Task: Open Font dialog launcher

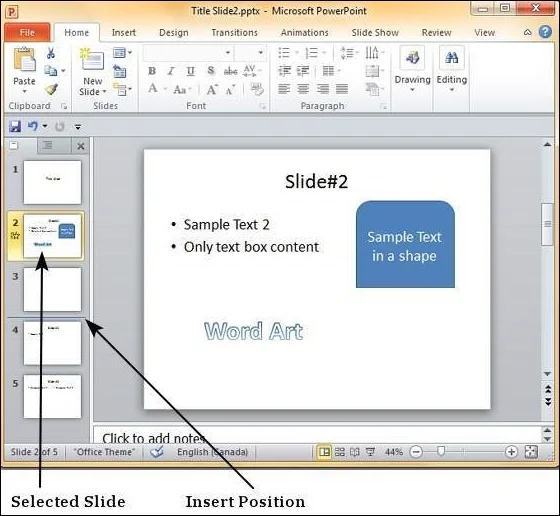Action: pos(263,106)
